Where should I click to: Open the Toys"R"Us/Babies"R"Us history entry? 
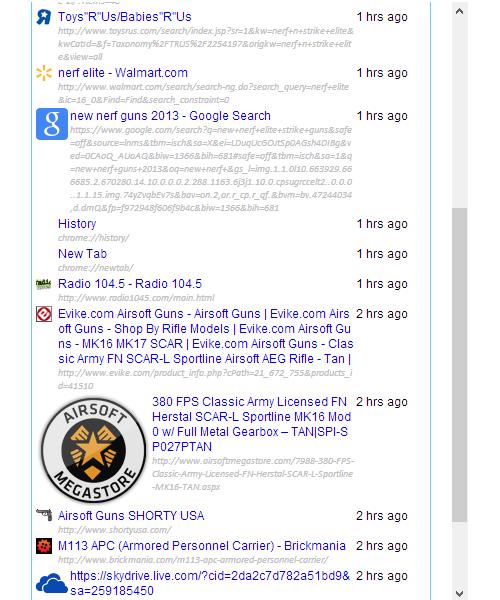[x=125, y=17]
